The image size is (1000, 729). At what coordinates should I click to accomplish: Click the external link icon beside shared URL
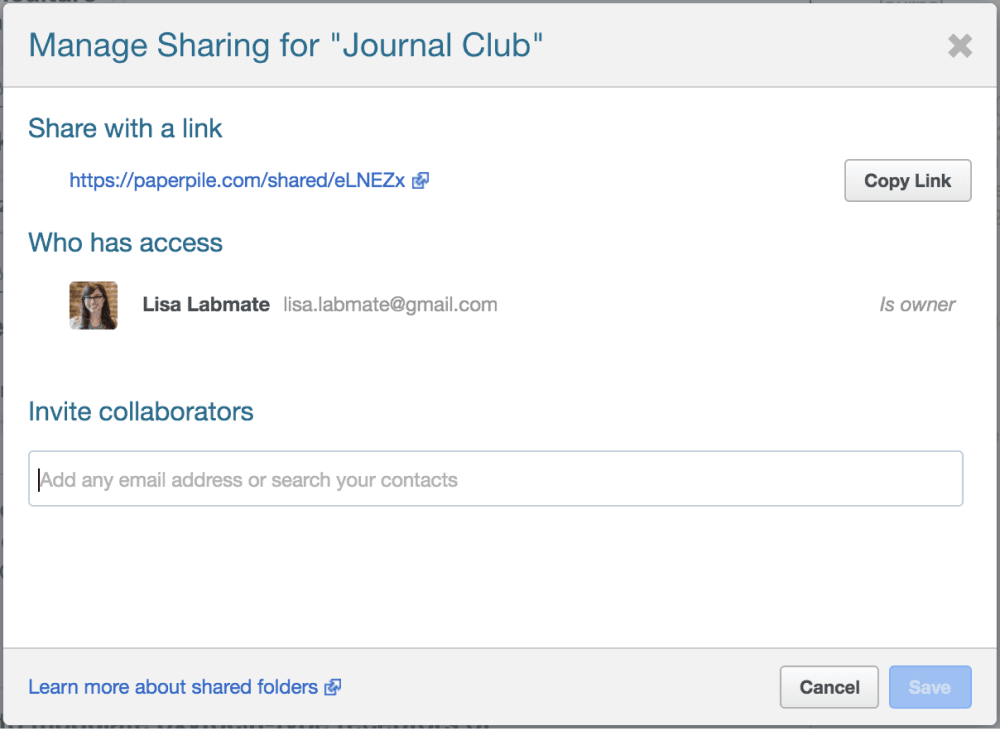[420, 181]
